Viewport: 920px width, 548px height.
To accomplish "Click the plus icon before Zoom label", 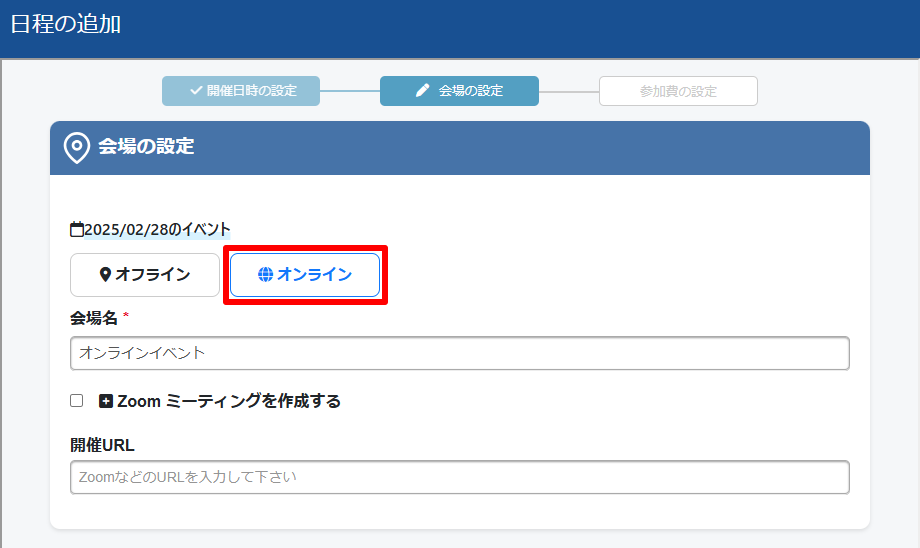I will (x=106, y=401).
